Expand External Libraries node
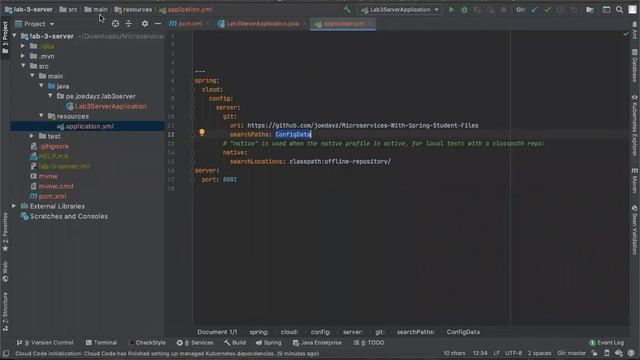This screenshot has height=360, width=640. (x=14, y=206)
